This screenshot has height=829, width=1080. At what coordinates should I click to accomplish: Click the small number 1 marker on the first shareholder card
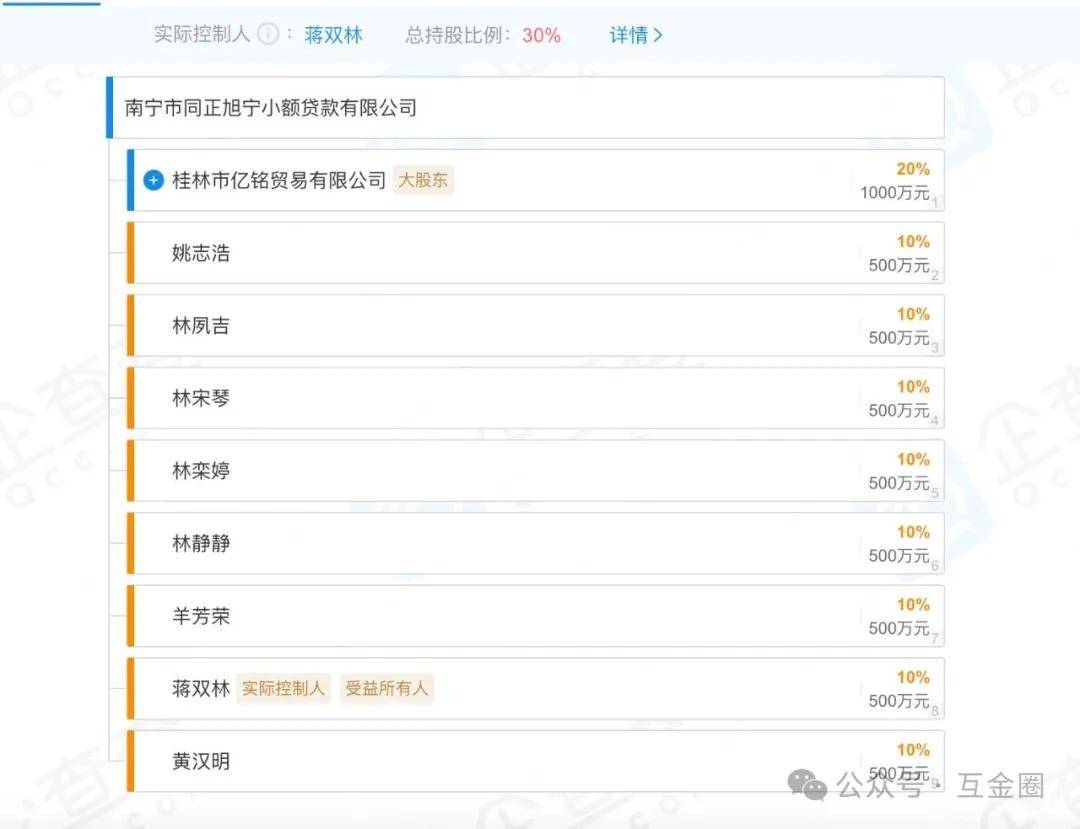coord(934,203)
